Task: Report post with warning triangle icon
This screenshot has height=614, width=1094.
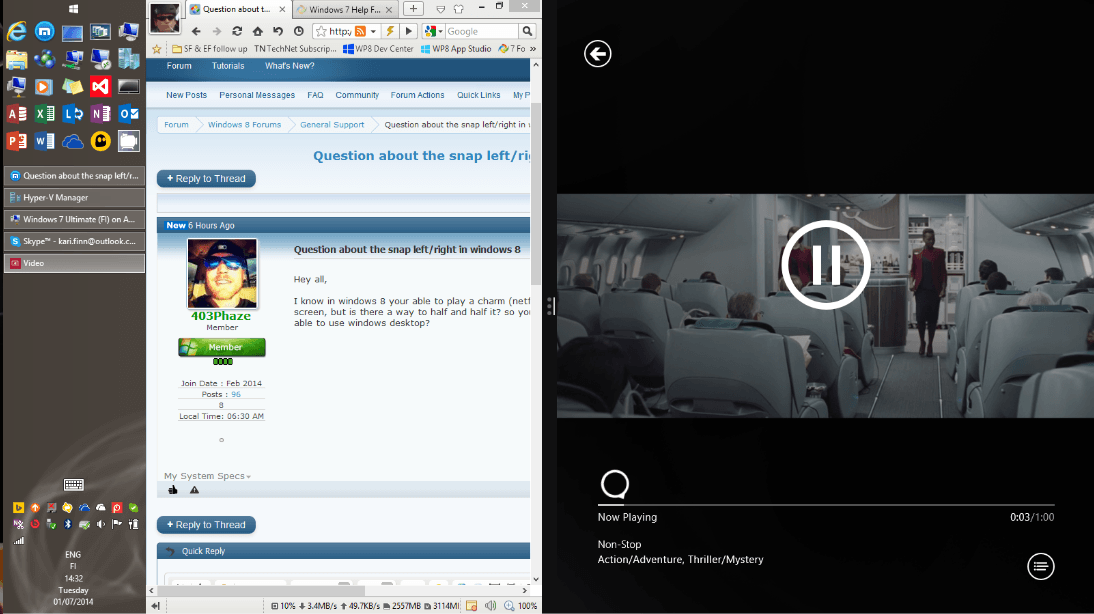Action: click(x=194, y=490)
